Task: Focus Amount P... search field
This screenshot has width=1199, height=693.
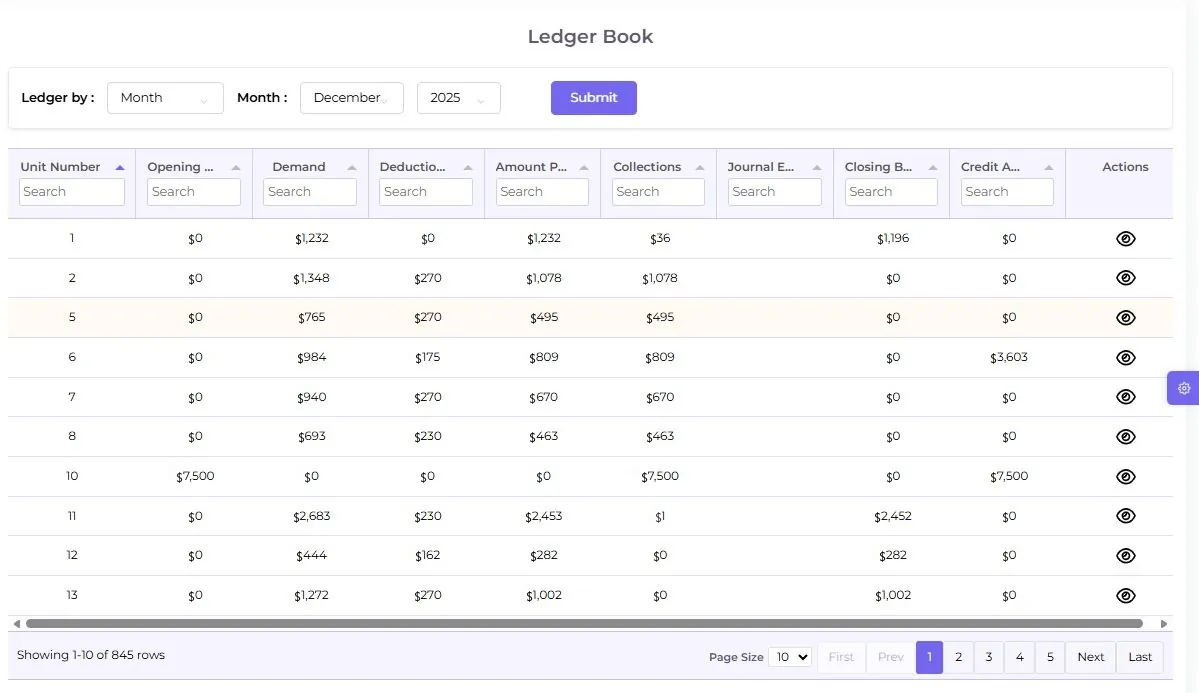Action: coord(542,192)
